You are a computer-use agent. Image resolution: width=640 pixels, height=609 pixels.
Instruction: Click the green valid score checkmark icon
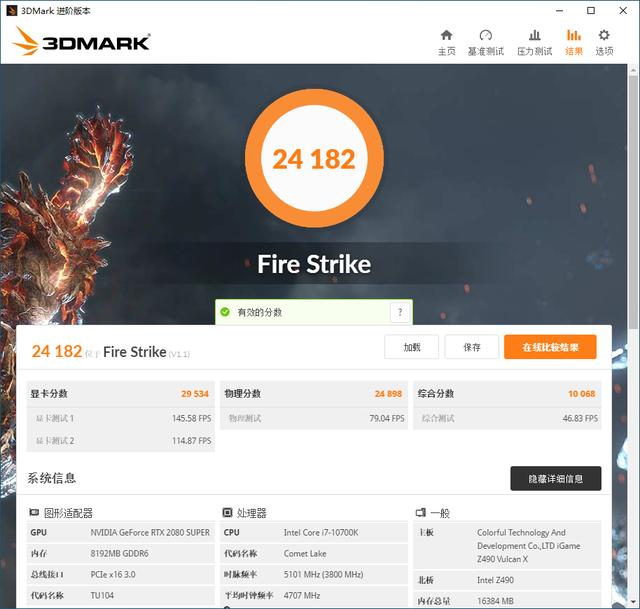(x=225, y=312)
